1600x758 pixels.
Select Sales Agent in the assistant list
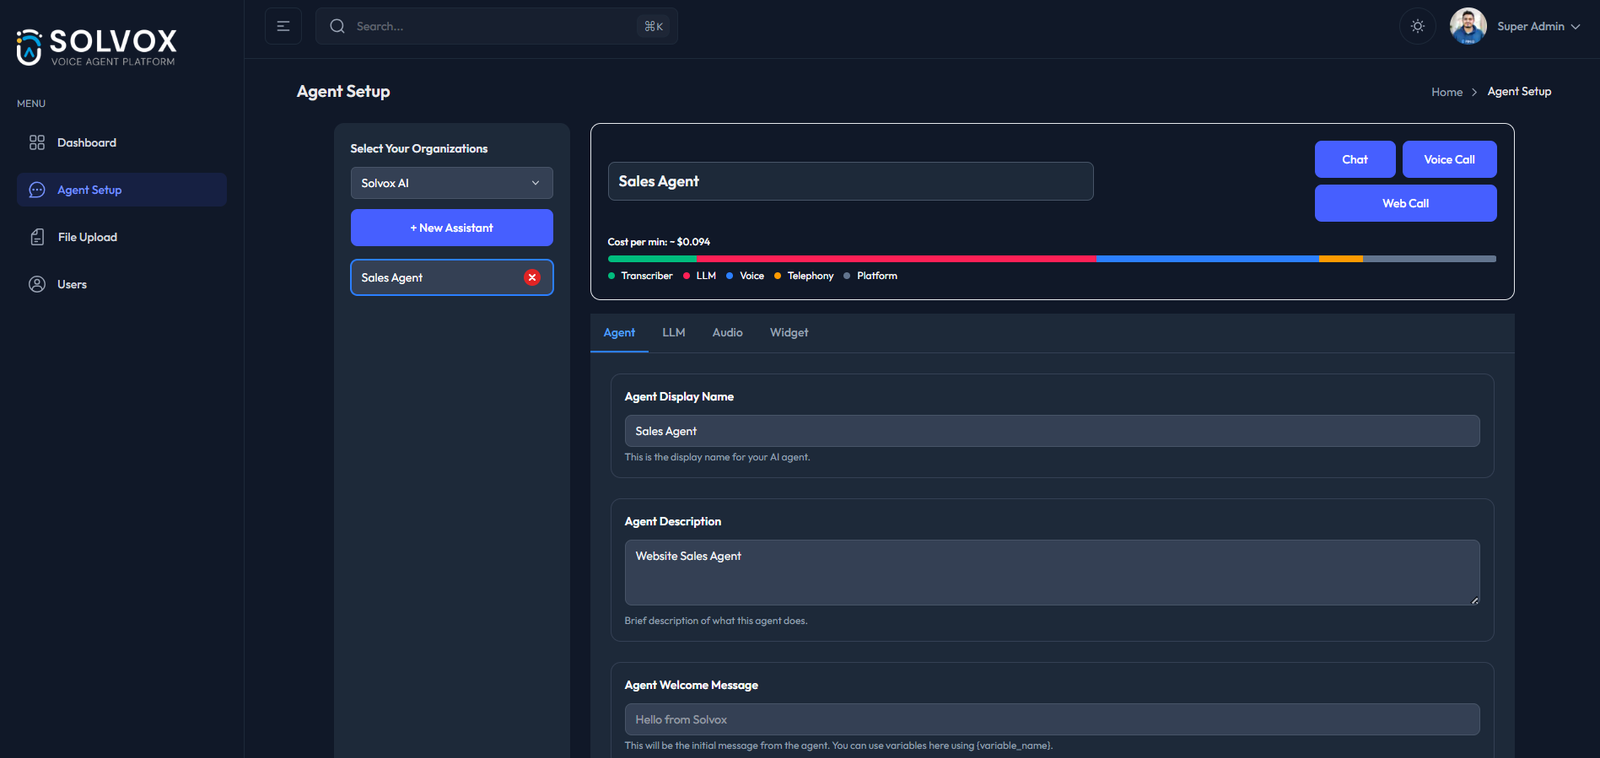452,278
